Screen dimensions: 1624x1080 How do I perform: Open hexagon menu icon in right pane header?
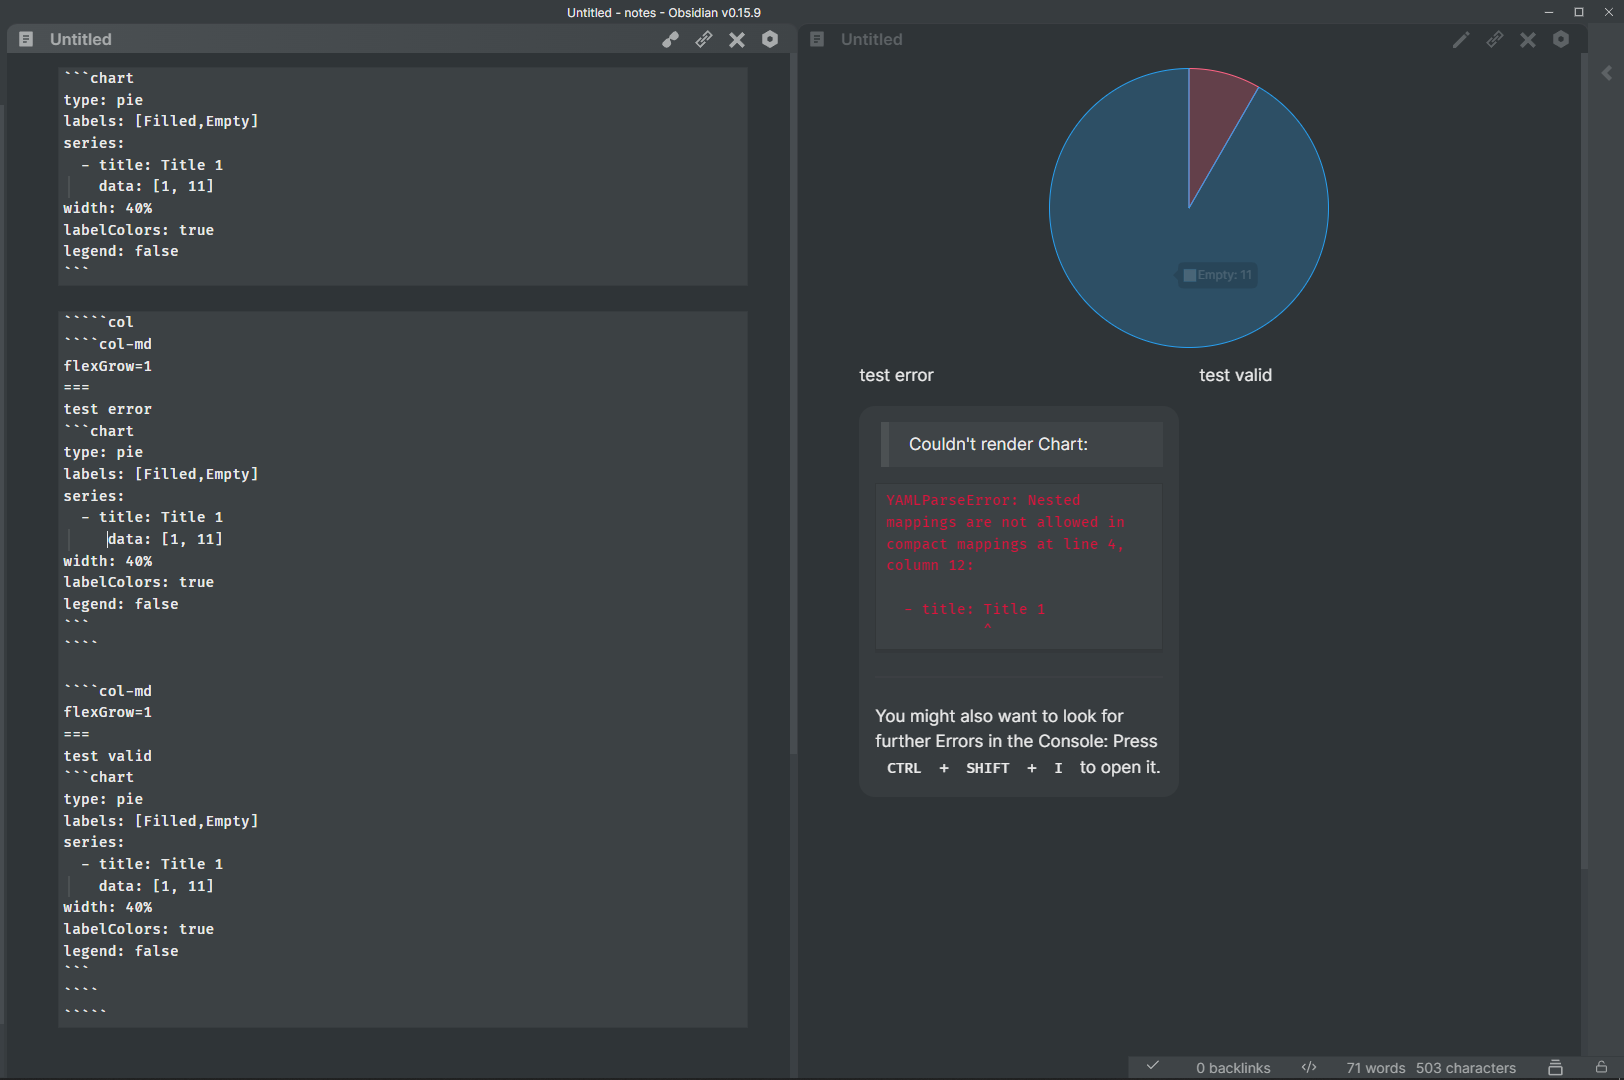[x=1561, y=39]
